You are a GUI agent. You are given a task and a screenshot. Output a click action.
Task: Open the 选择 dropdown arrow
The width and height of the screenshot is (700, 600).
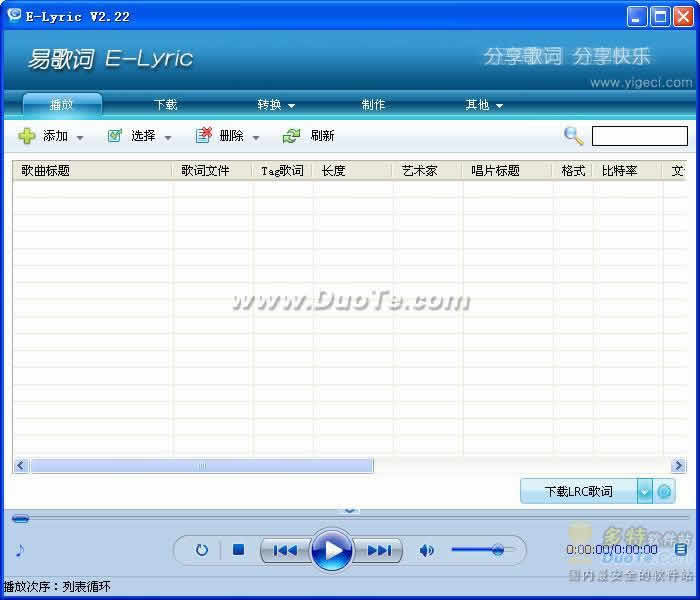click(x=168, y=138)
